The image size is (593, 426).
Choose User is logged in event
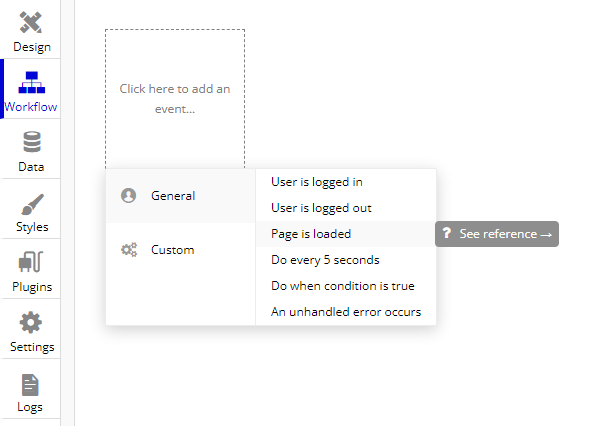(x=317, y=182)
